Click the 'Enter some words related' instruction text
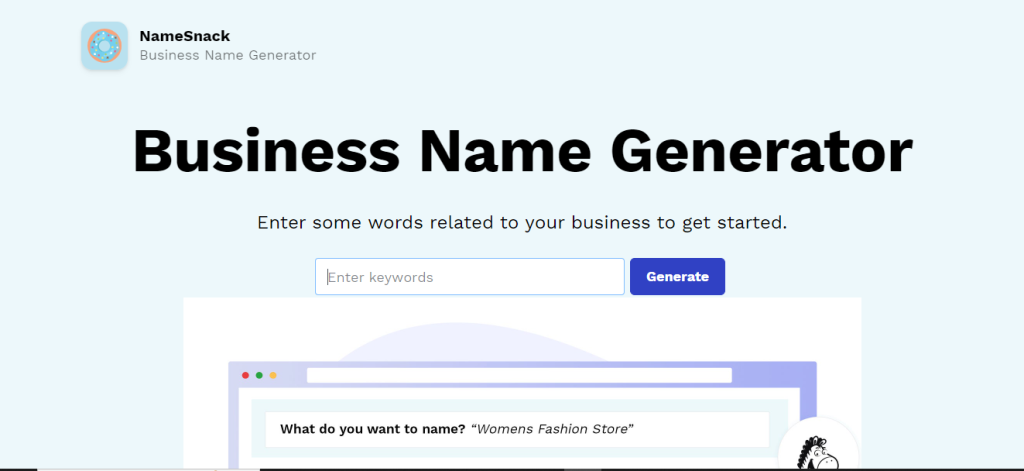Viewport: 1024px width, 471px height. click(x=522, y=223)
